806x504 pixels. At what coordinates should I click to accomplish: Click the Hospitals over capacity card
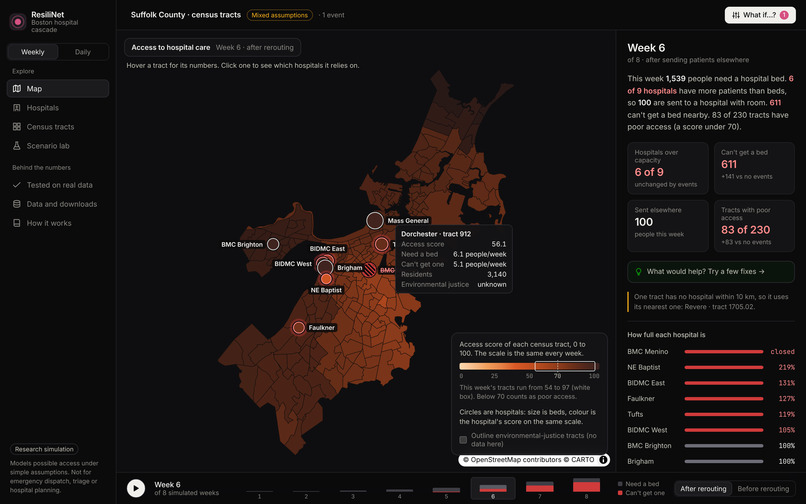point(668,168)
